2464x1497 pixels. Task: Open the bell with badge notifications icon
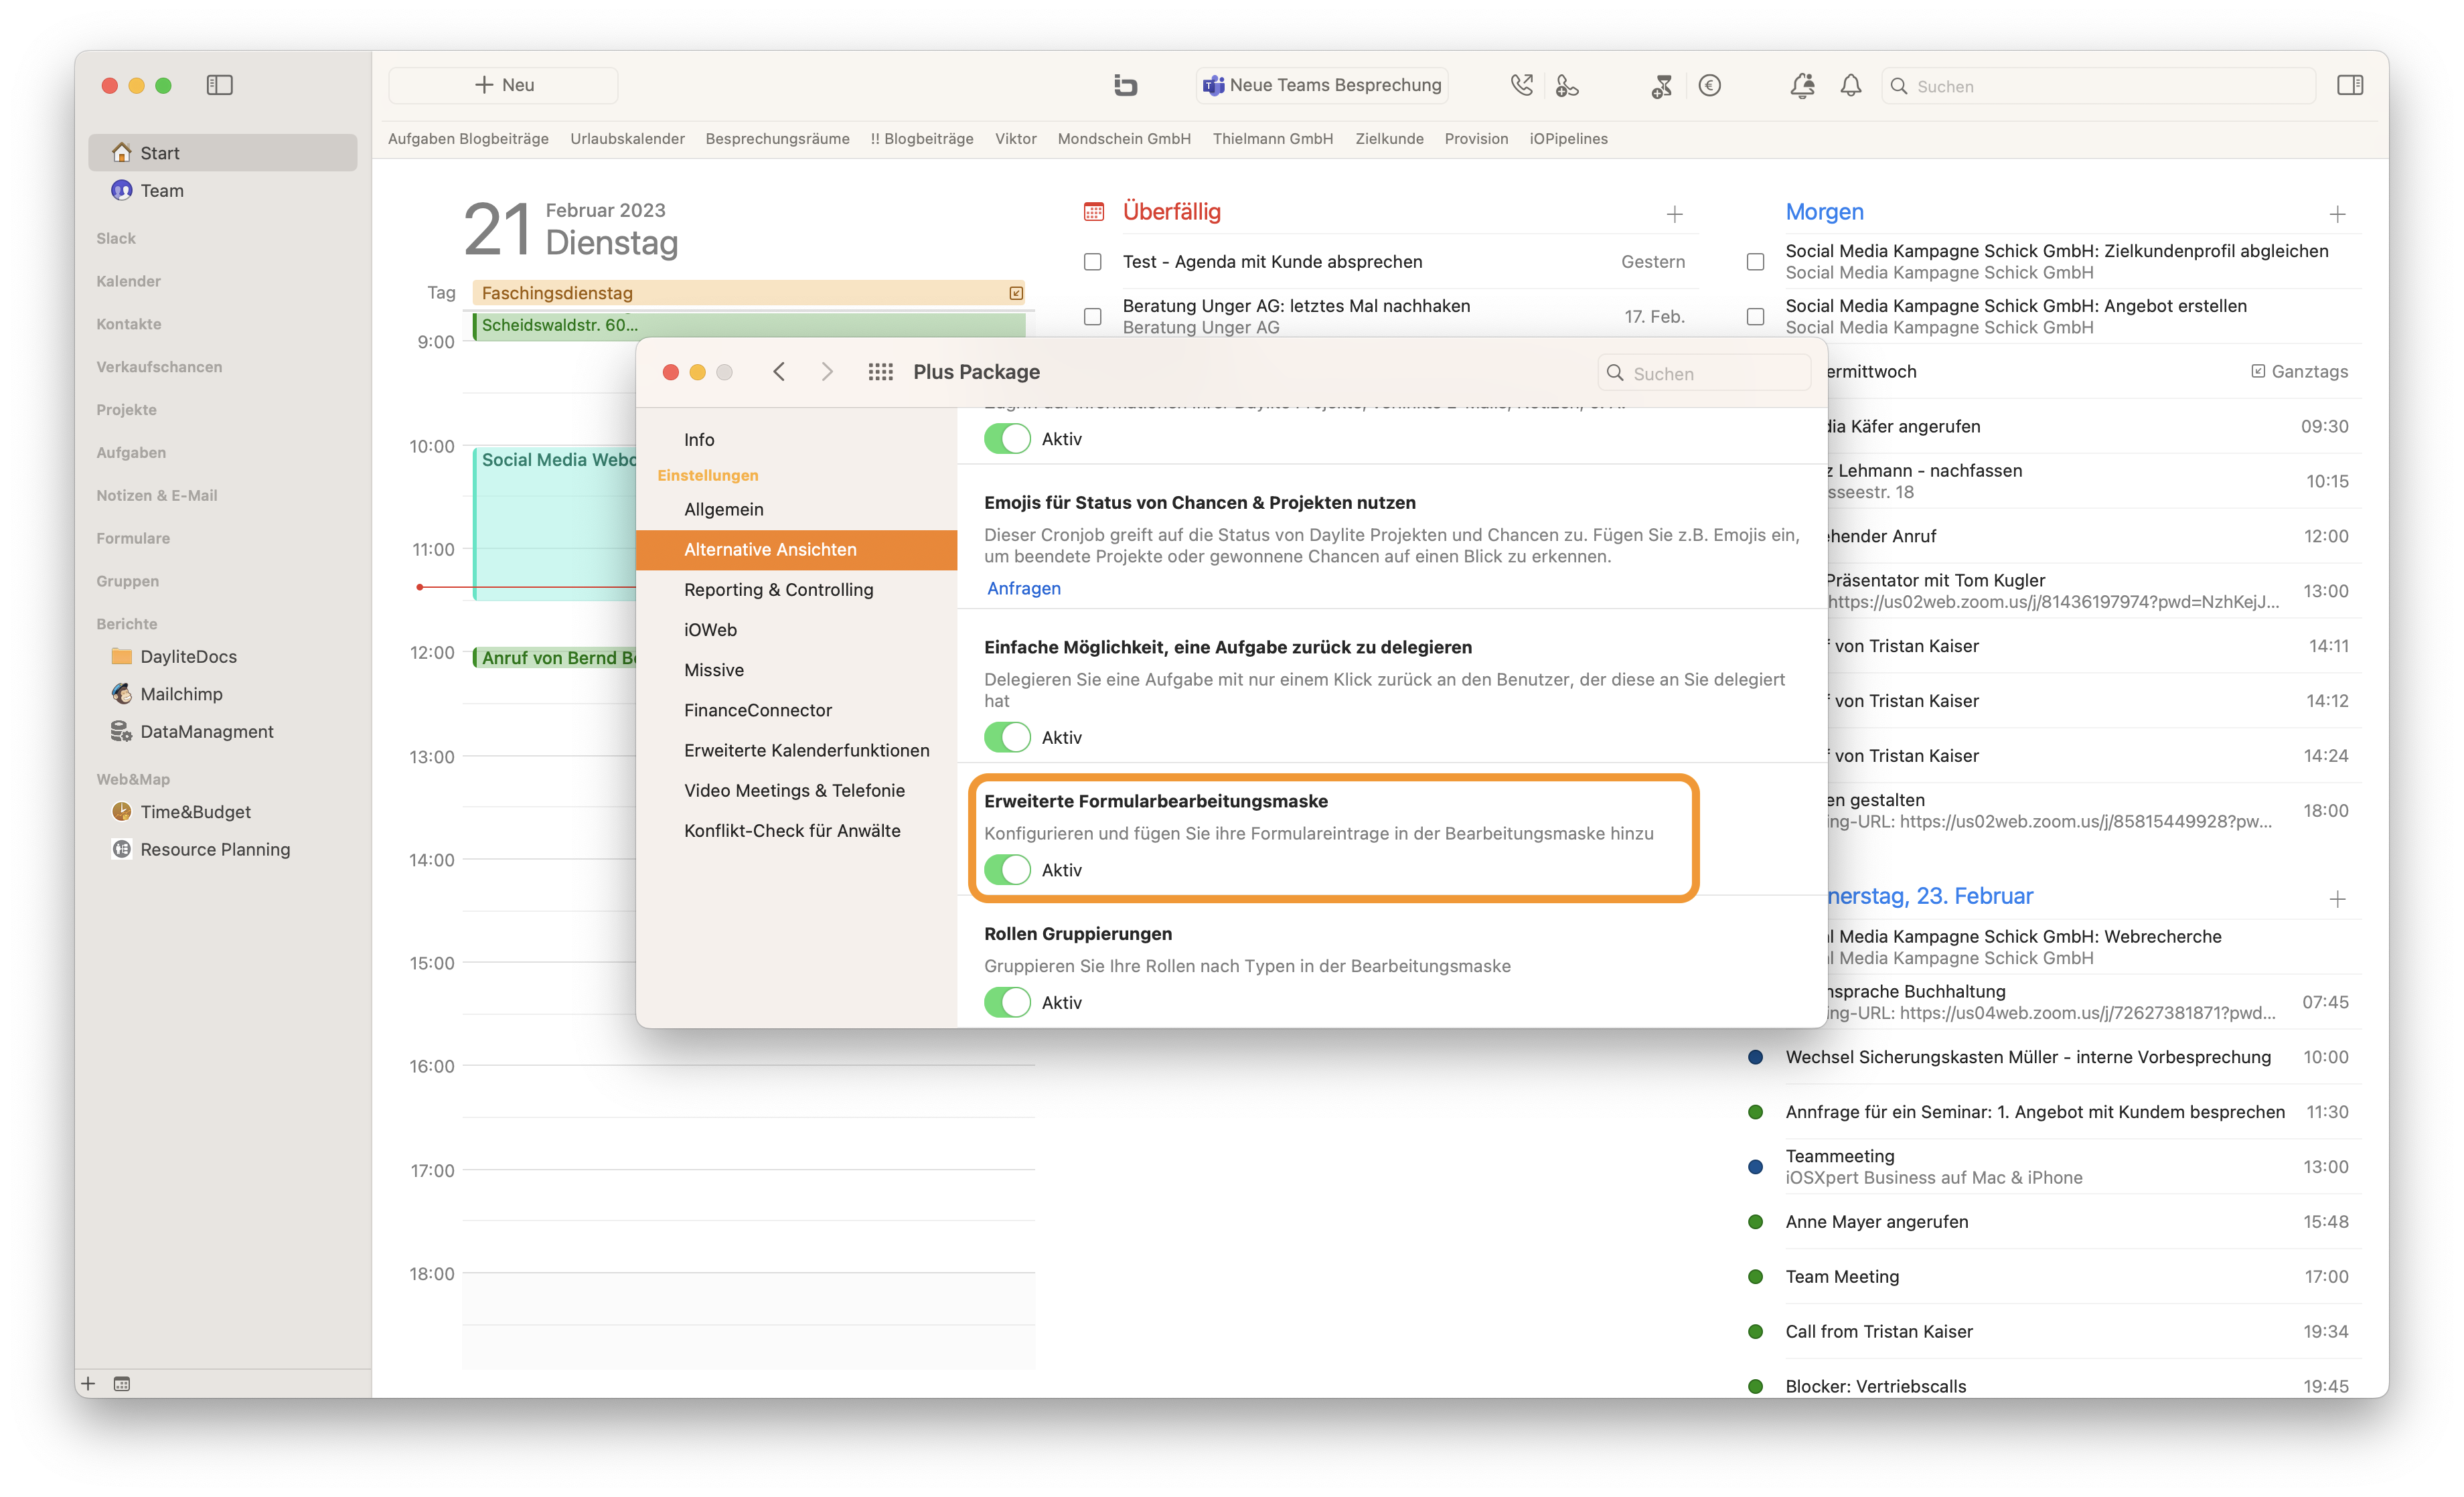(x=1802, y=85)
